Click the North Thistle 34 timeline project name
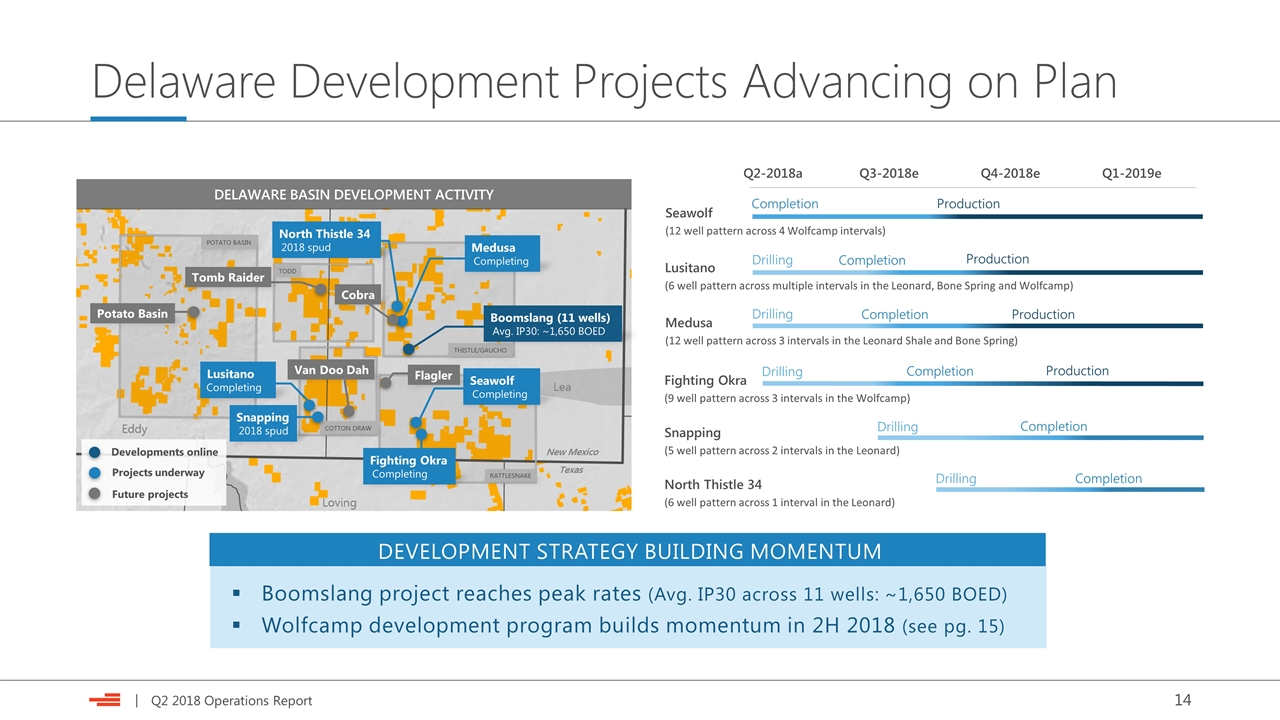 coord(713,485)
